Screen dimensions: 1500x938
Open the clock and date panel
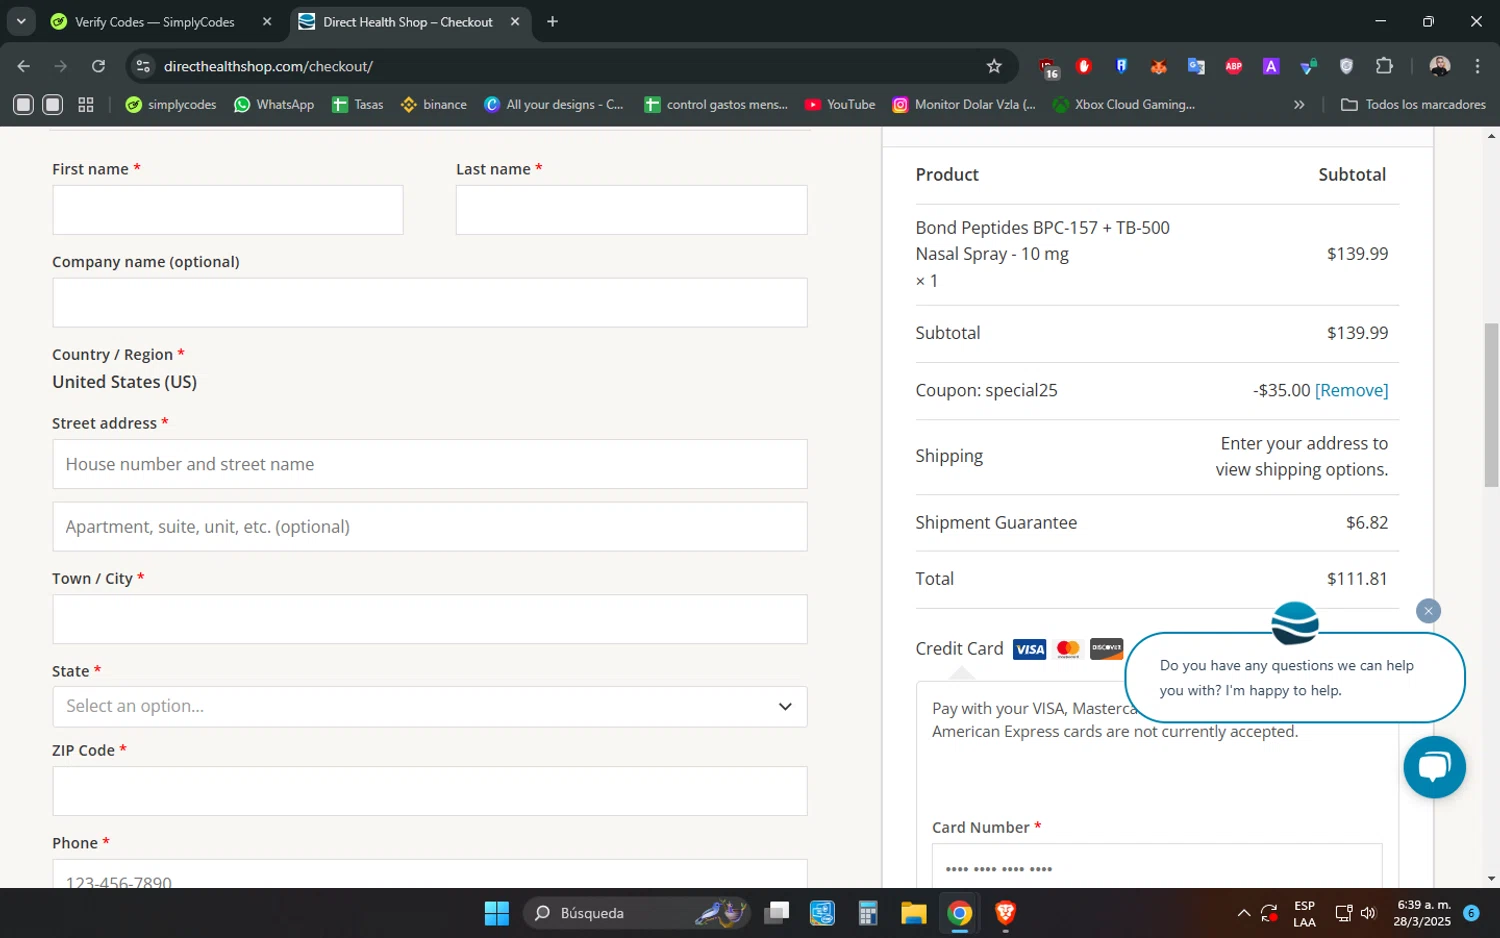[1424, 913]
